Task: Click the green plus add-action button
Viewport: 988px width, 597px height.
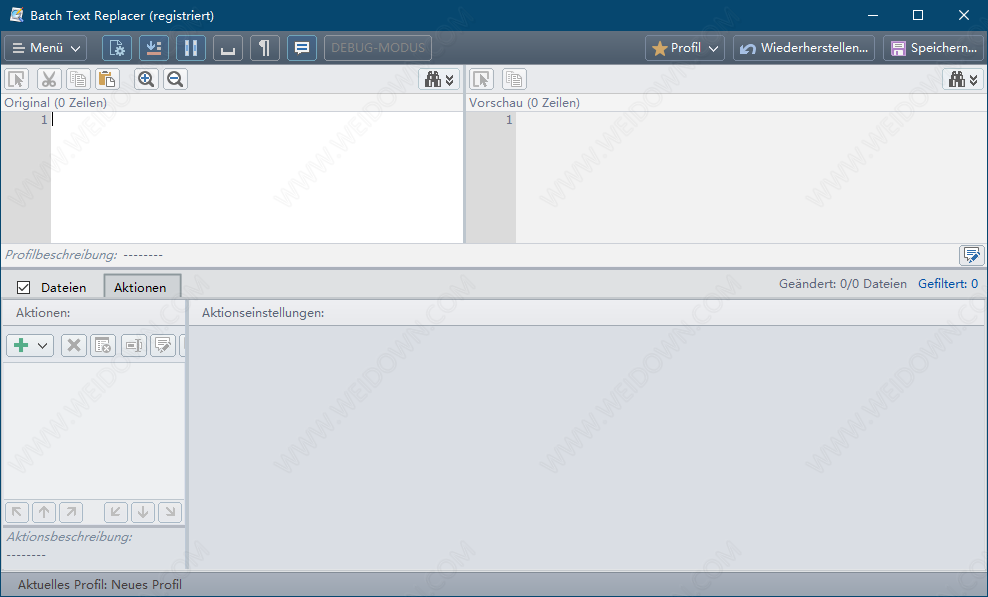Action: click(x=21, y=345)
